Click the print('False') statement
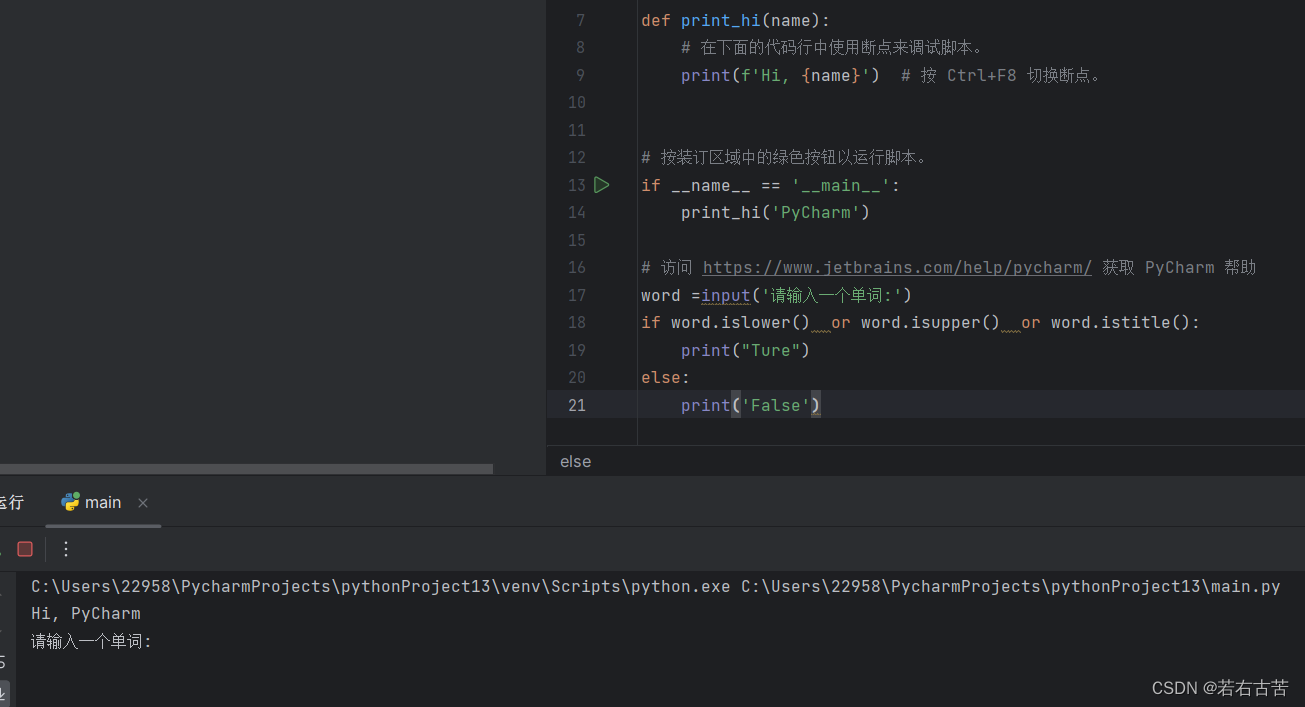Image resolution: width=1305 pixels, height=707 pixels. coord(751,405)
